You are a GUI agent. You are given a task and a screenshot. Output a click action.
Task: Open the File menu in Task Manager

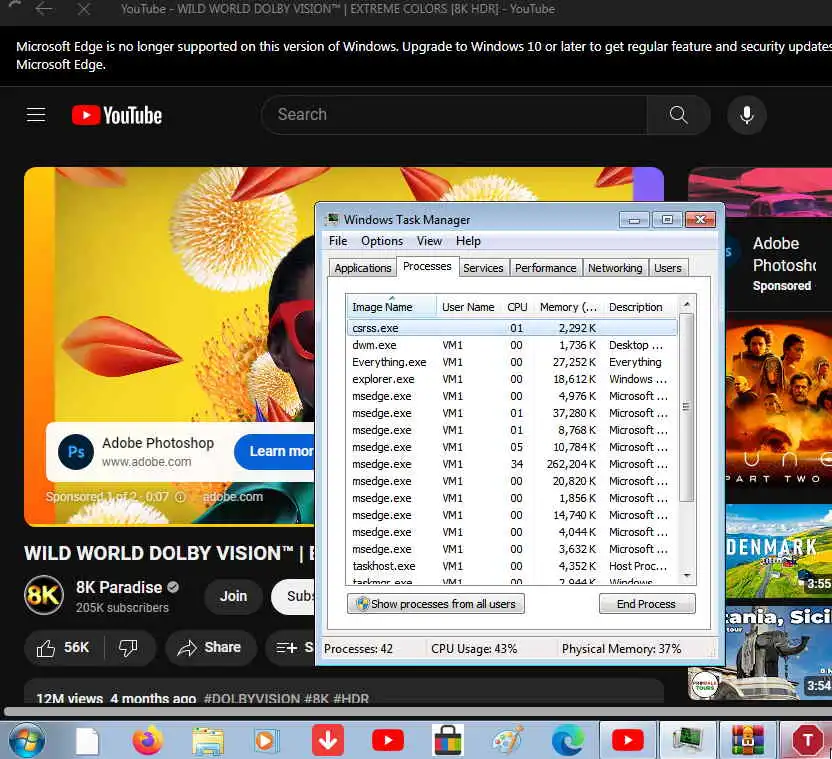(x=338, y=241)
